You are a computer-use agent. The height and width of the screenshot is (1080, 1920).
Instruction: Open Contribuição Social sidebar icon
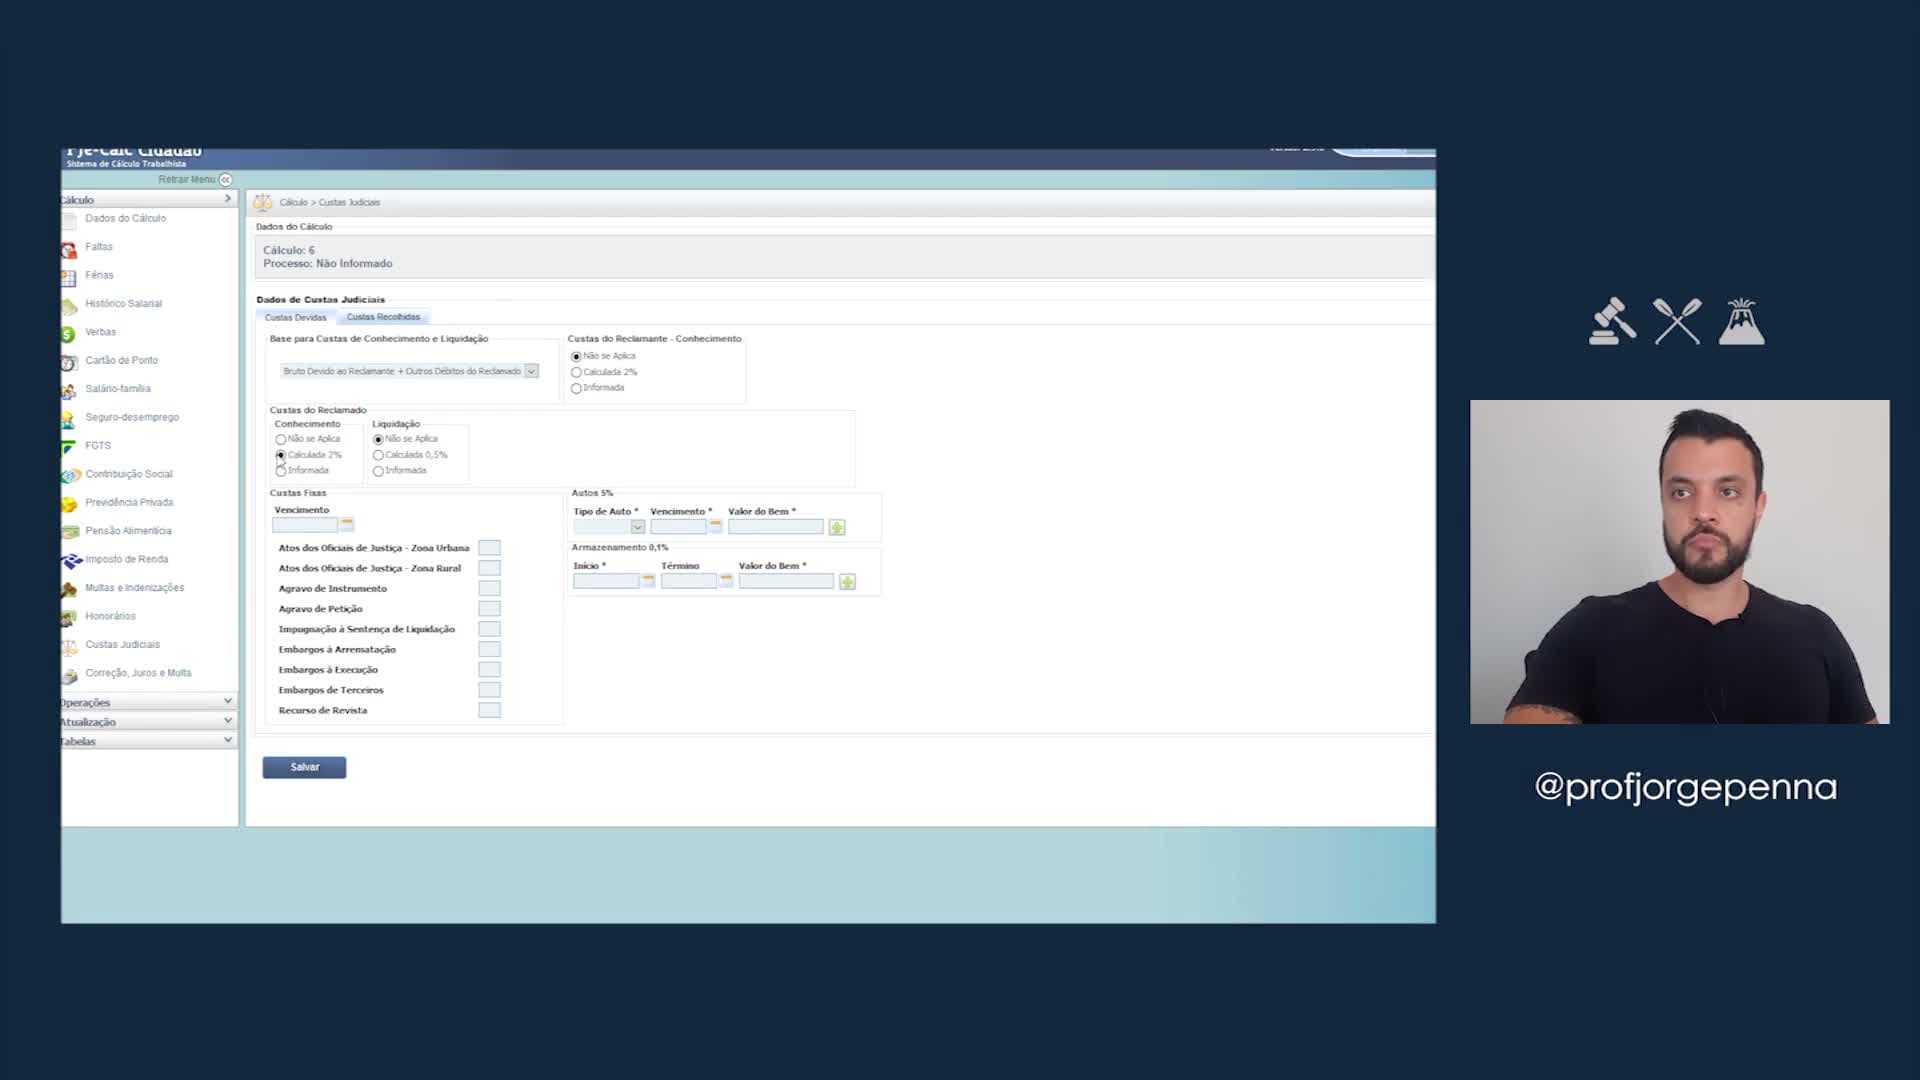69,476
